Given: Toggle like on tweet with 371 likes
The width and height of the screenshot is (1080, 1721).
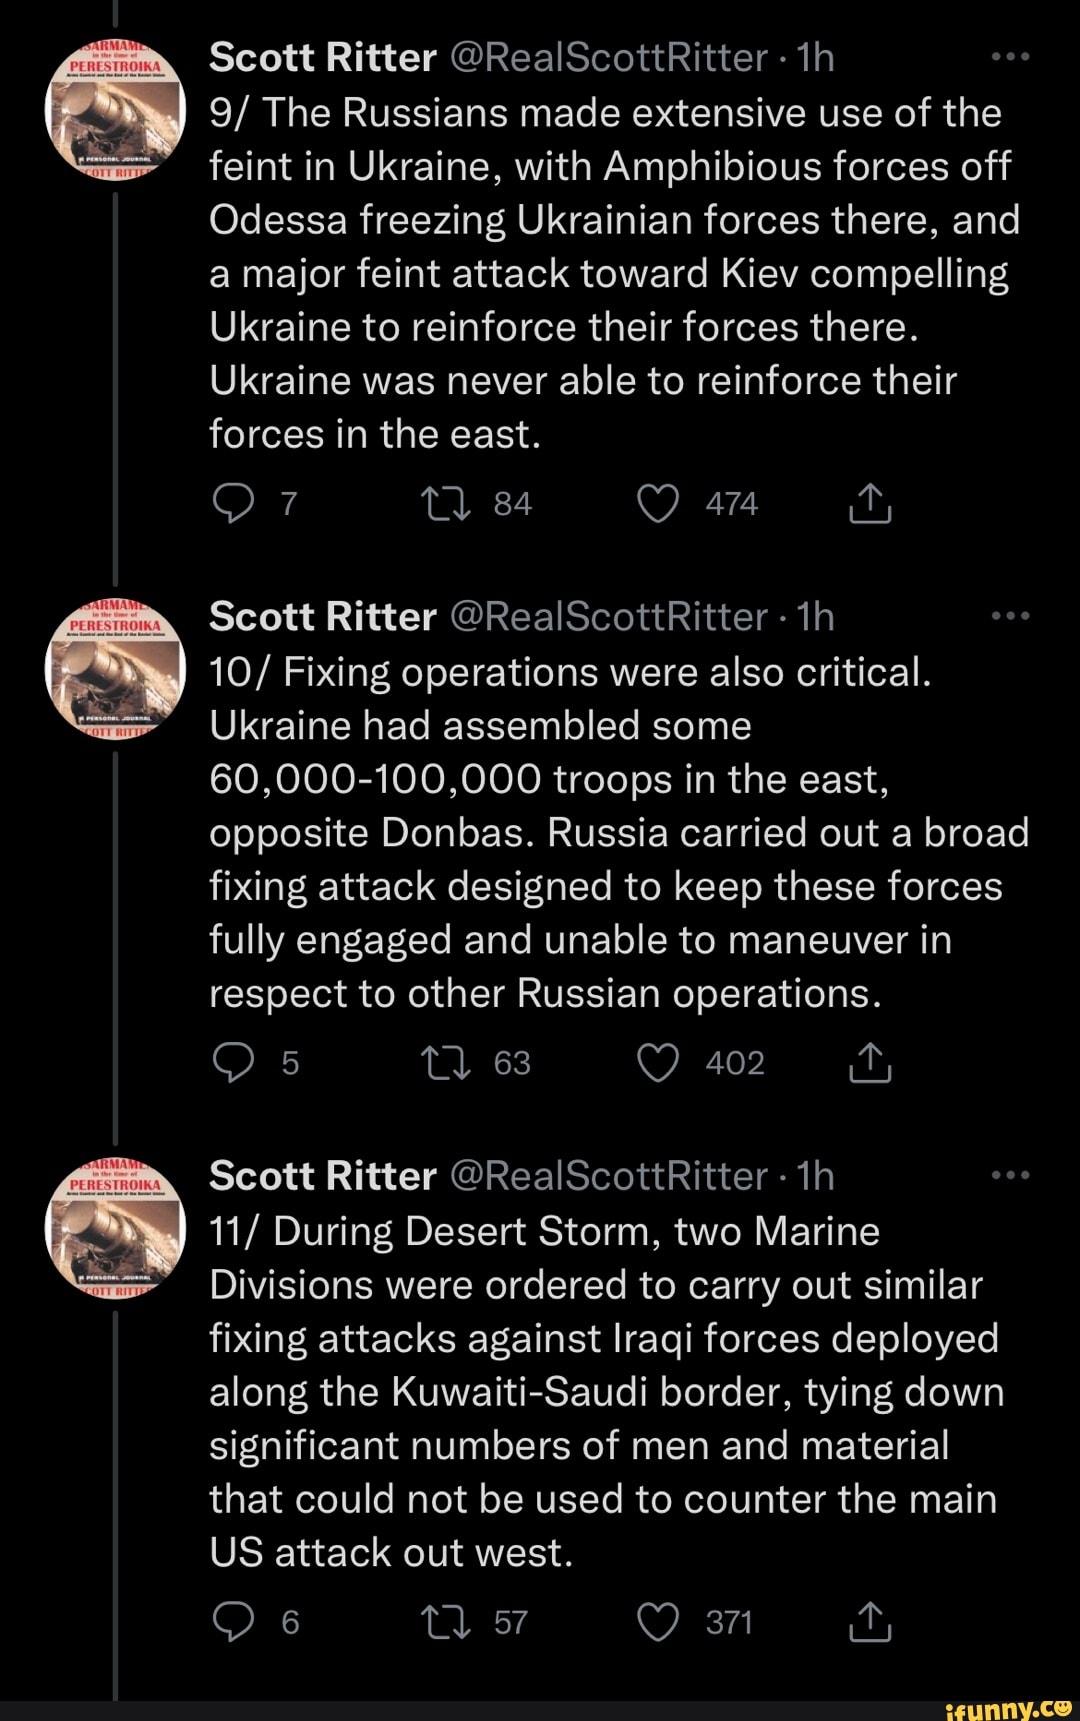Looking at the screenshot, I should (659, 1623).
